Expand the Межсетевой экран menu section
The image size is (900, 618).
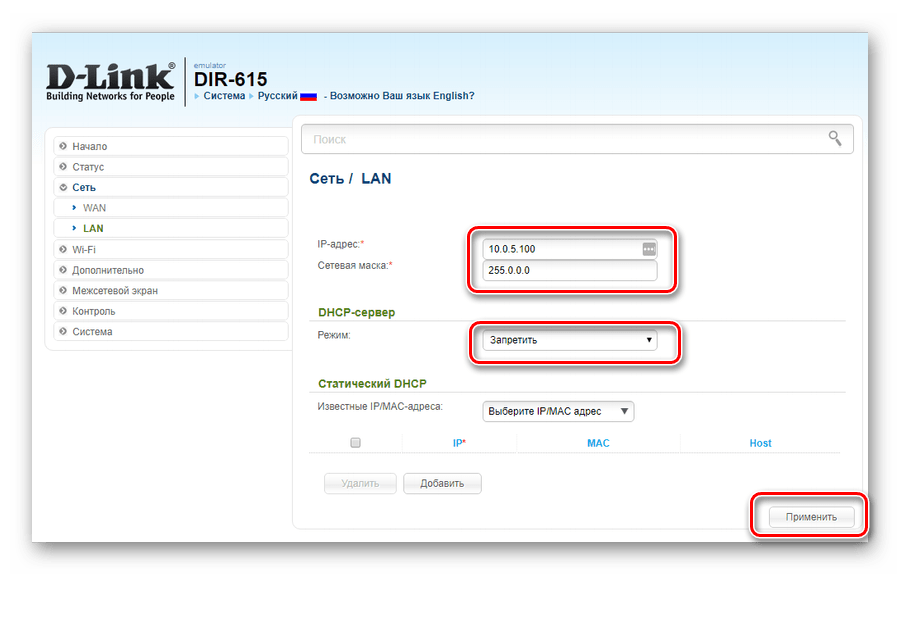coord(171,291)
